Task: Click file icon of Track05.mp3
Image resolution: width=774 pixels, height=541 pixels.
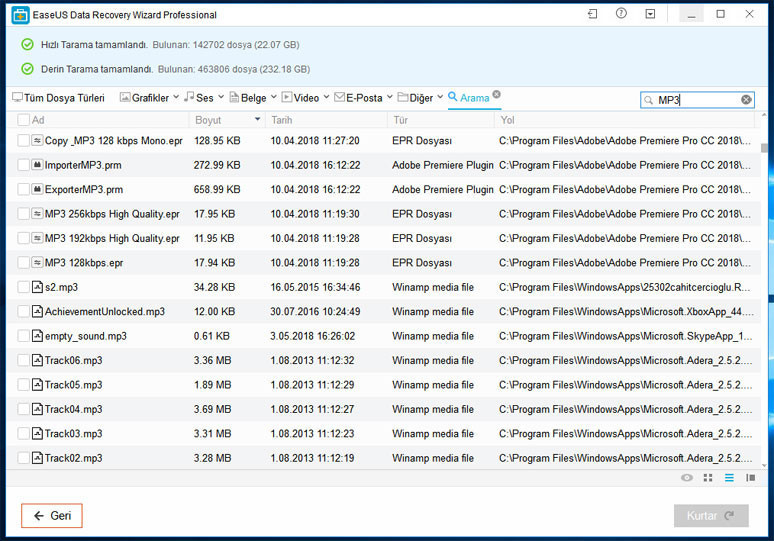Action: click(x=37, y=385)
